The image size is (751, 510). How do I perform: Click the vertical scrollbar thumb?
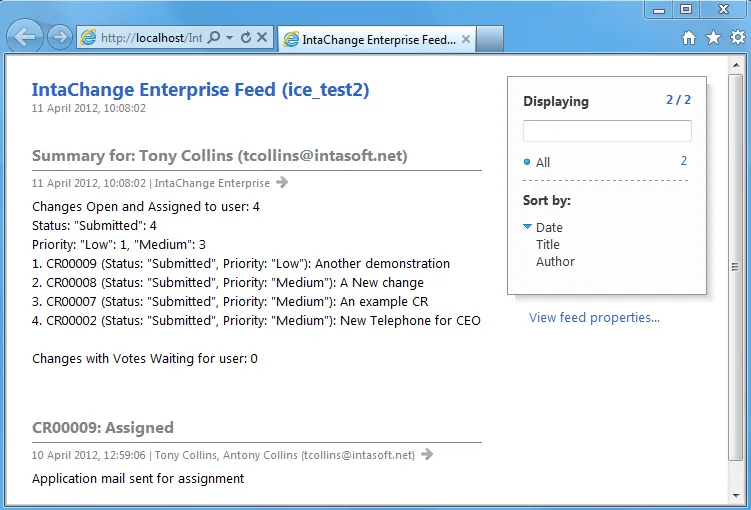(736, 267)
